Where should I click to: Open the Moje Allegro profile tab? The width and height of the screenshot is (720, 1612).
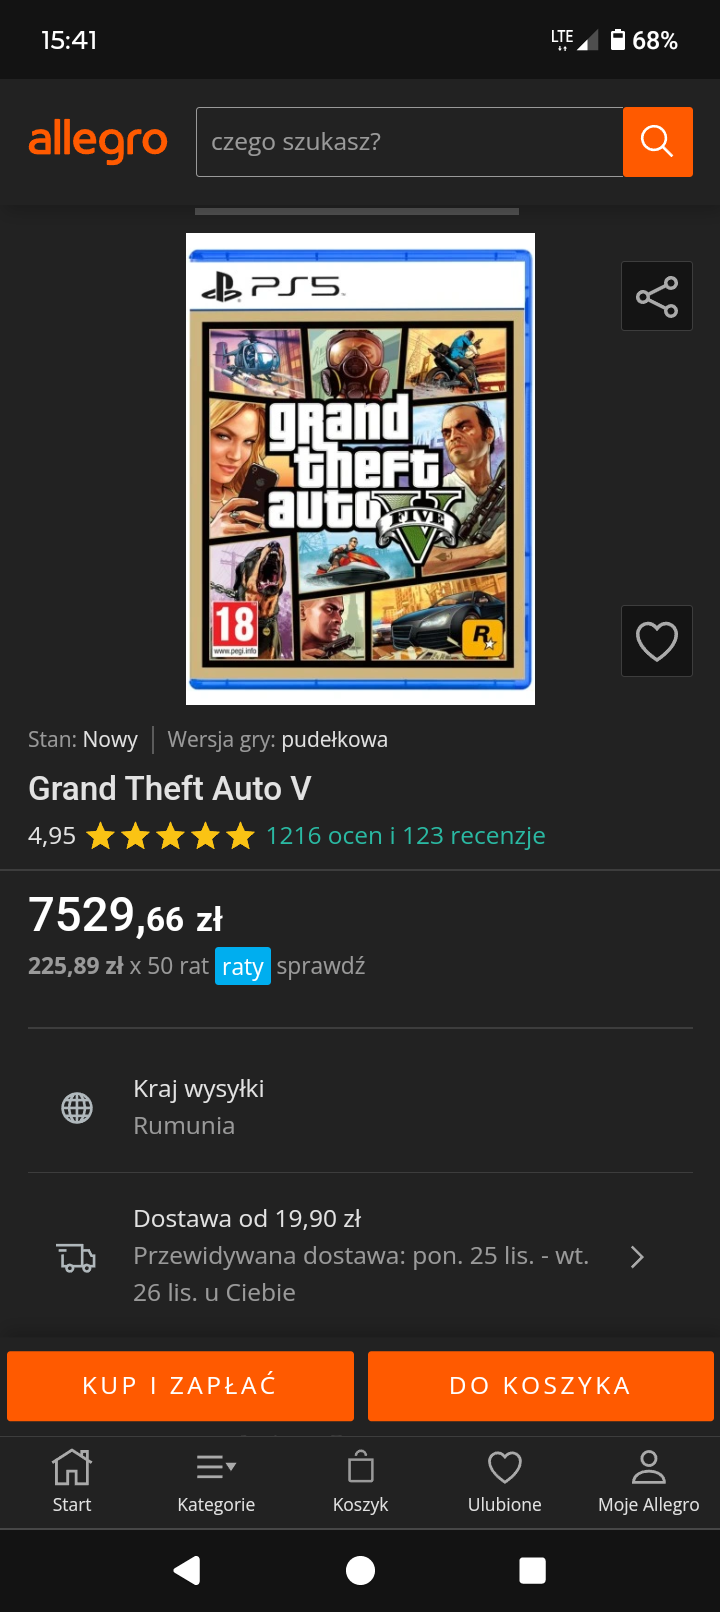649,1482
